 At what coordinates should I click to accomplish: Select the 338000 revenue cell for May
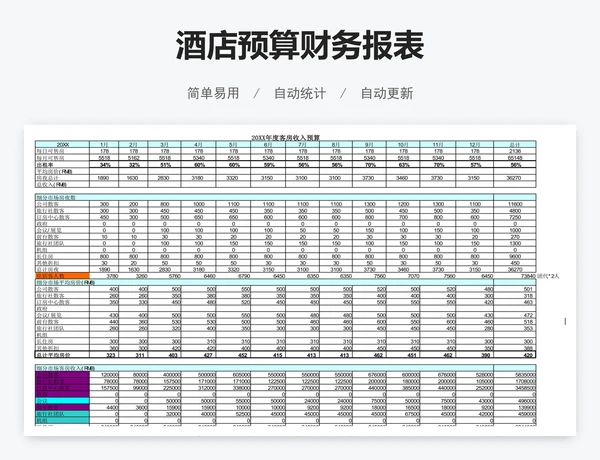tap(234, 388)
